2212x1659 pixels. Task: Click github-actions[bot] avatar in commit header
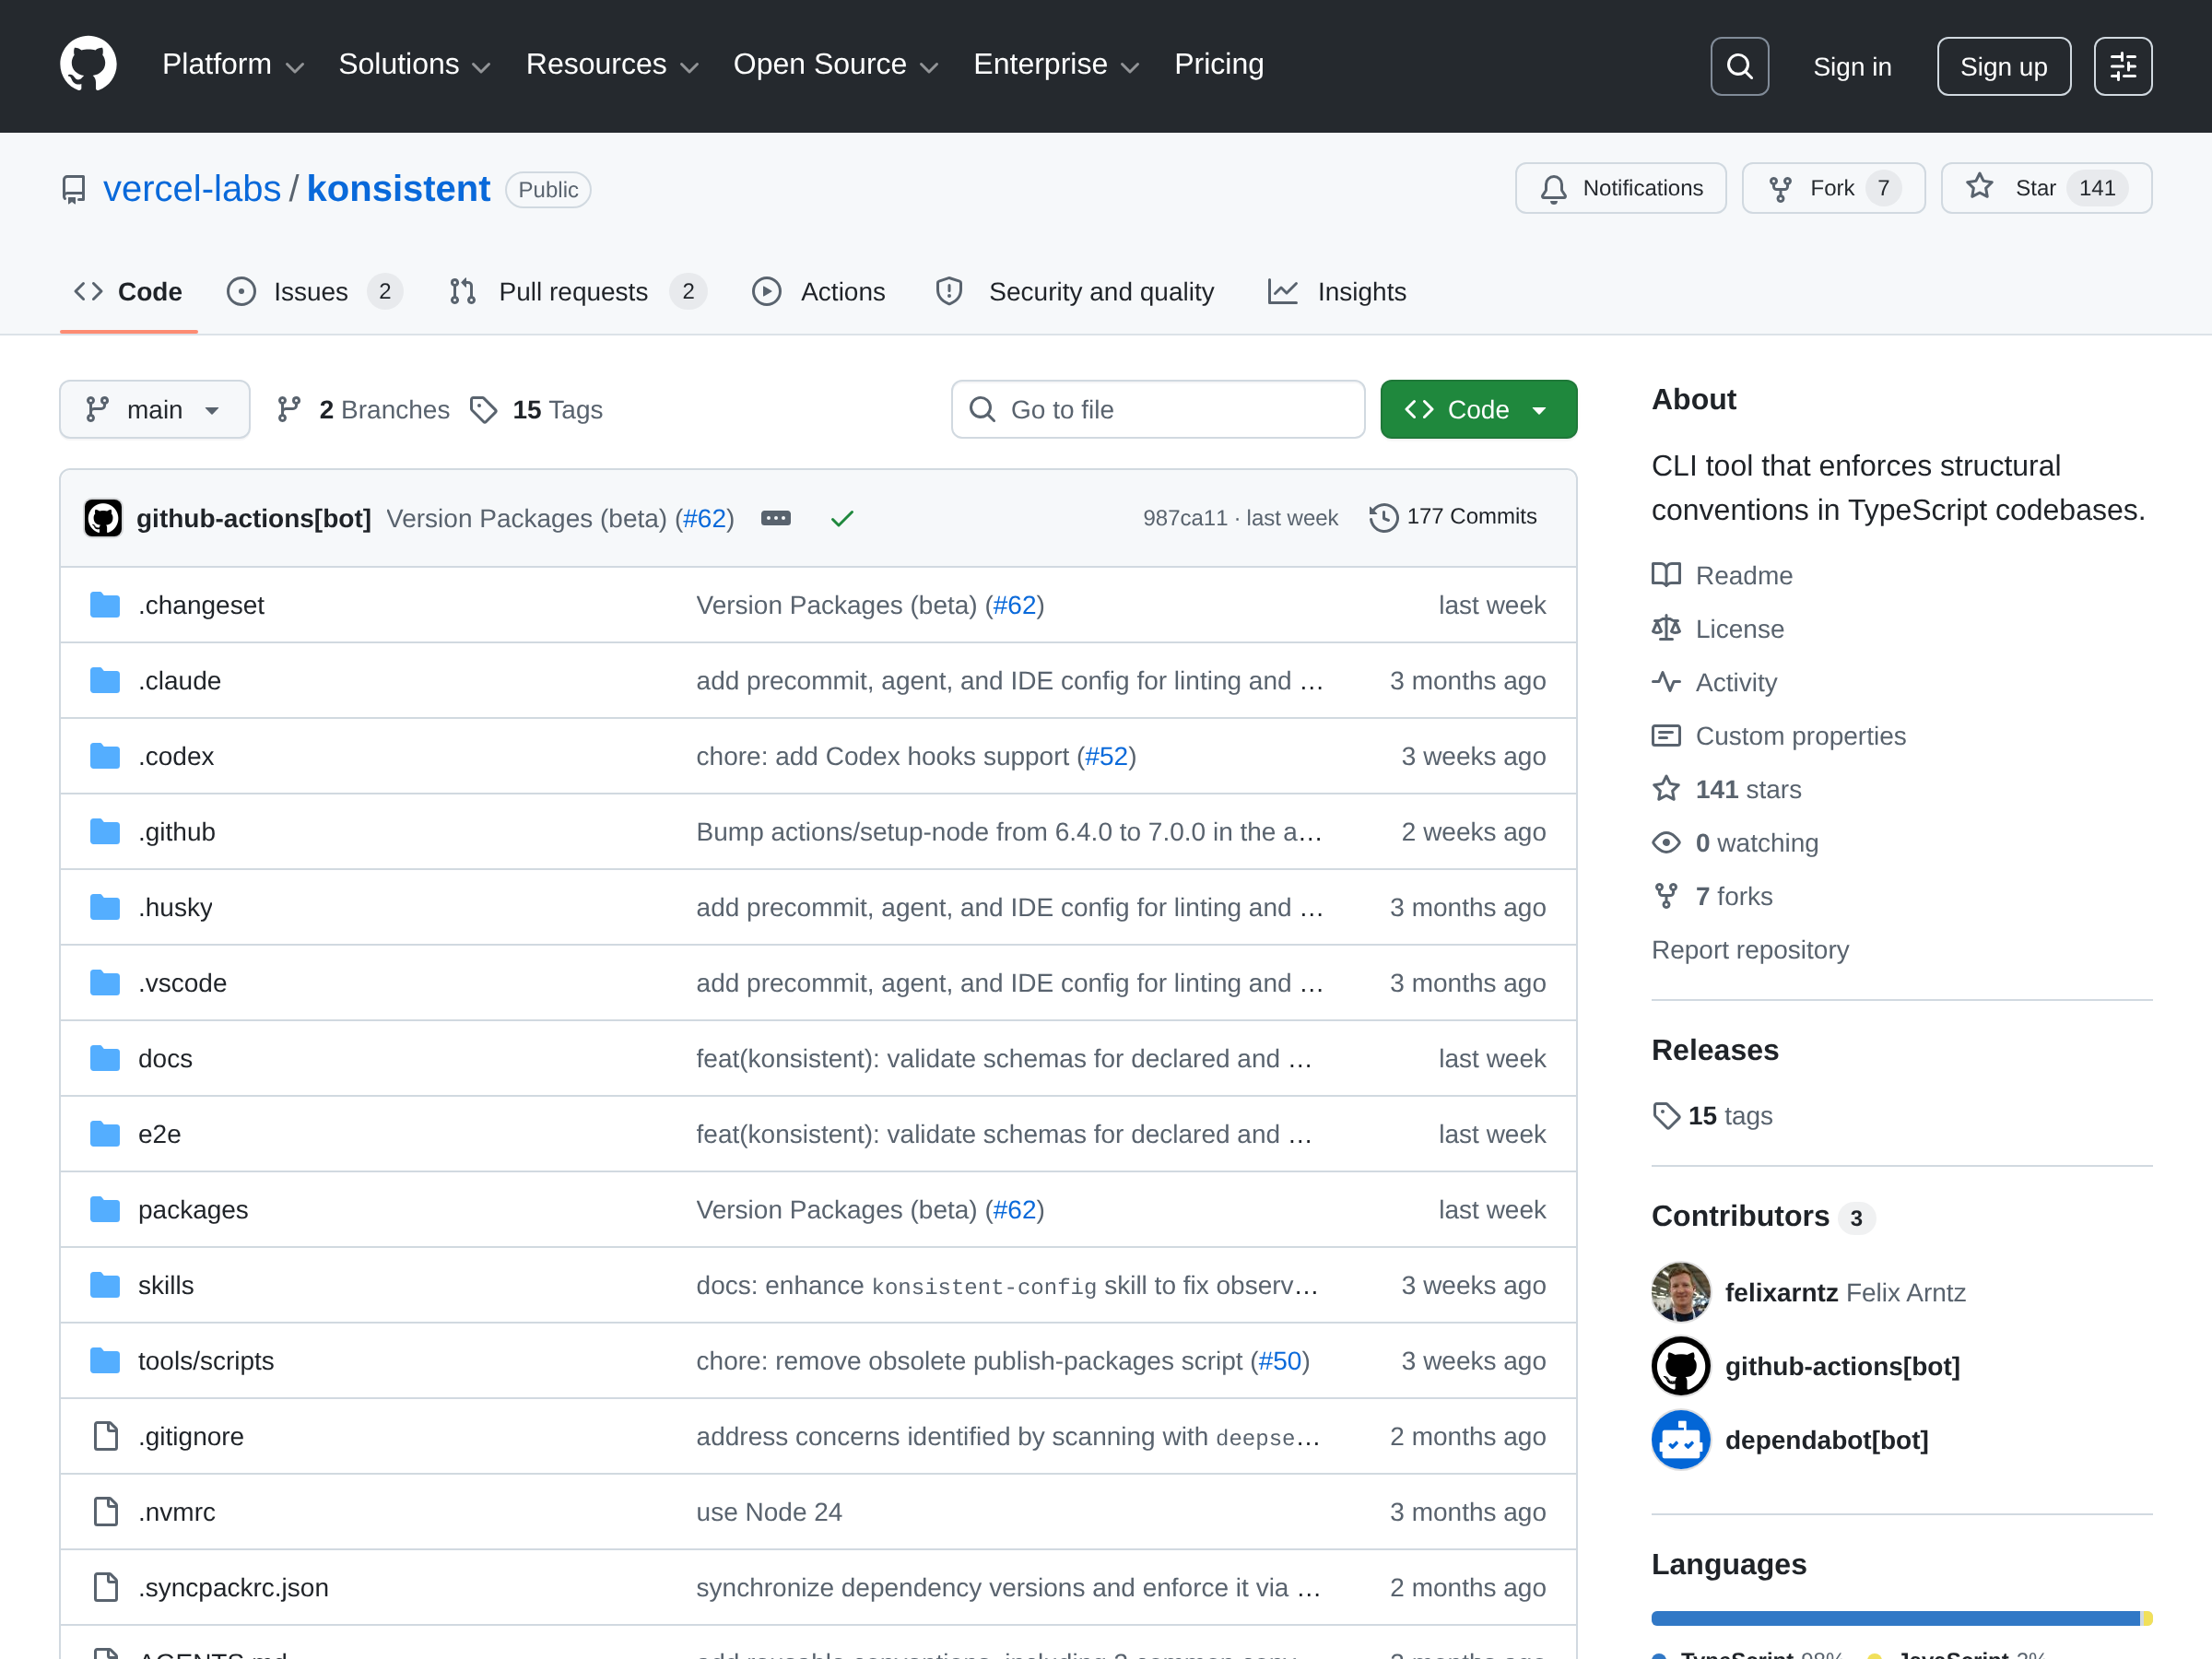pyautogui.click(x=103, y=518)
